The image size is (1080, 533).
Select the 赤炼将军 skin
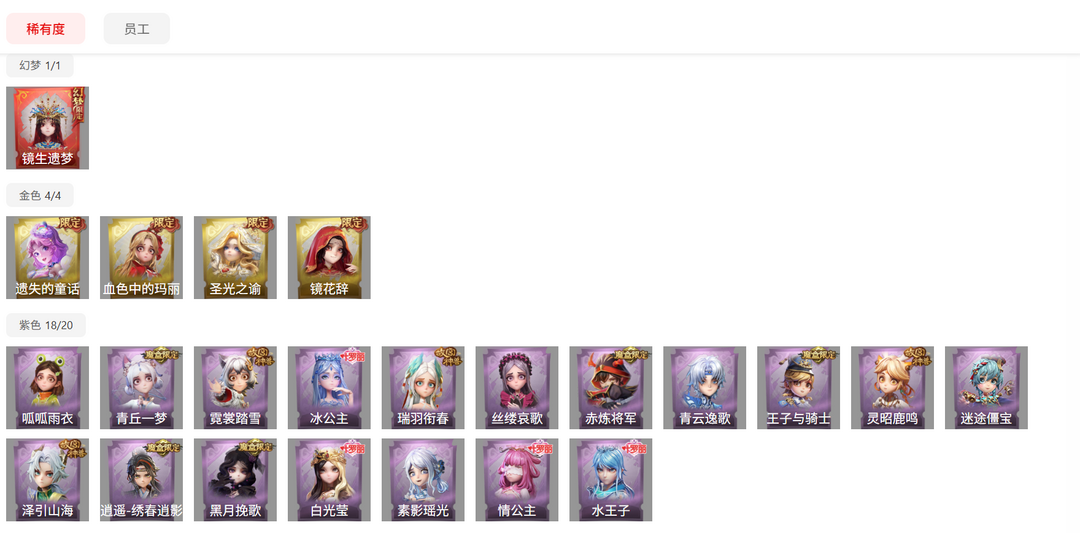[611, 388]
